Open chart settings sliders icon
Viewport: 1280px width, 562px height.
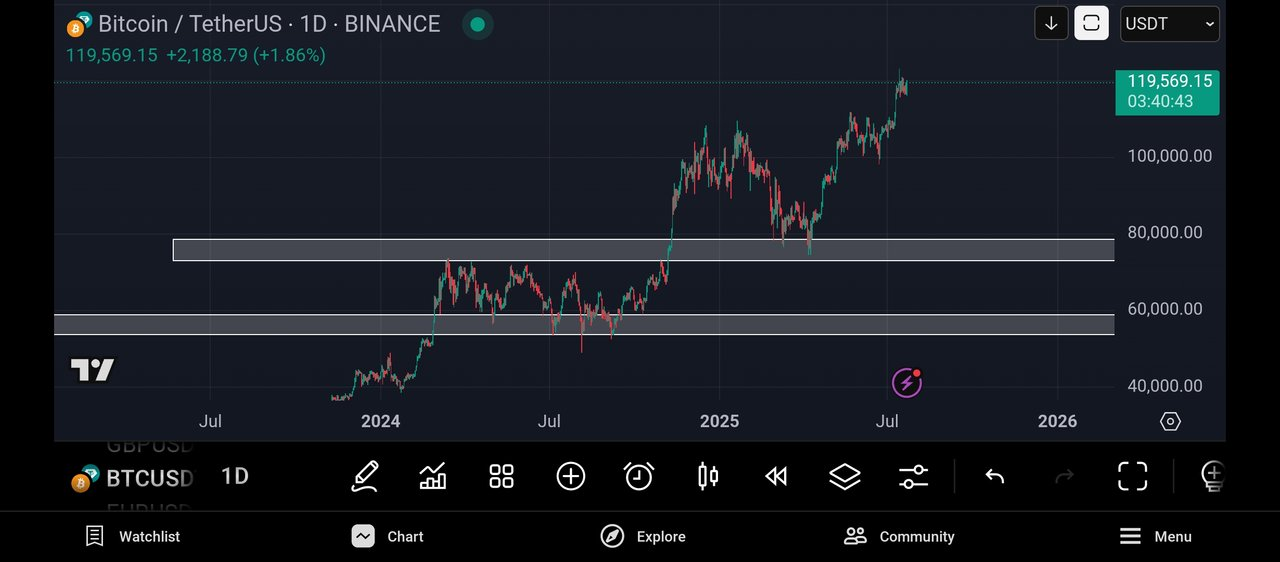click(x=913, y=476)
